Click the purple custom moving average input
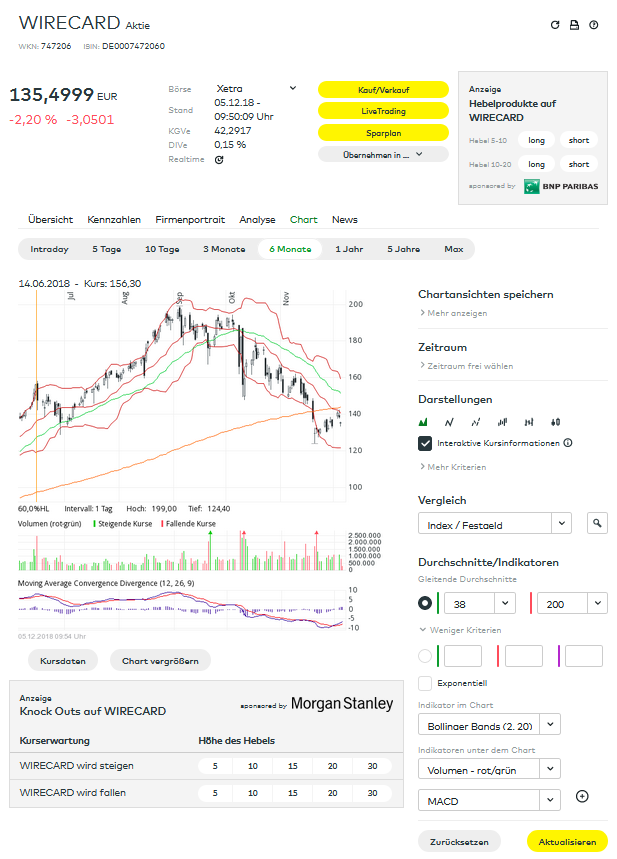 click(x=584, y=656)
